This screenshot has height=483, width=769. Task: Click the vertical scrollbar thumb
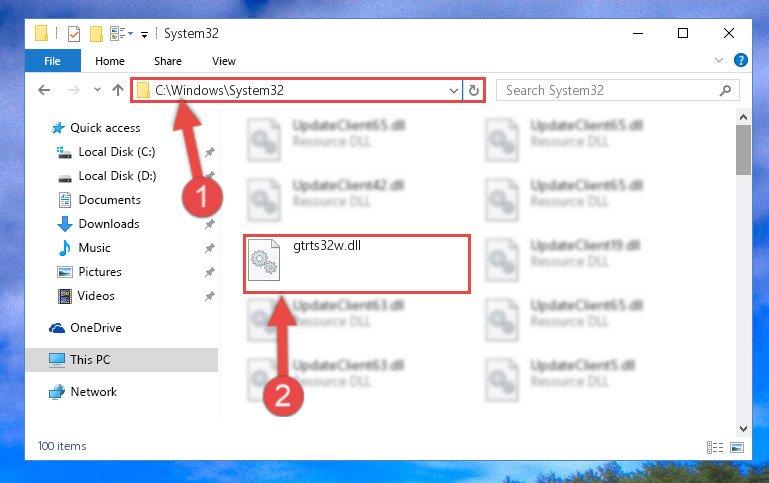click(743, 150)
